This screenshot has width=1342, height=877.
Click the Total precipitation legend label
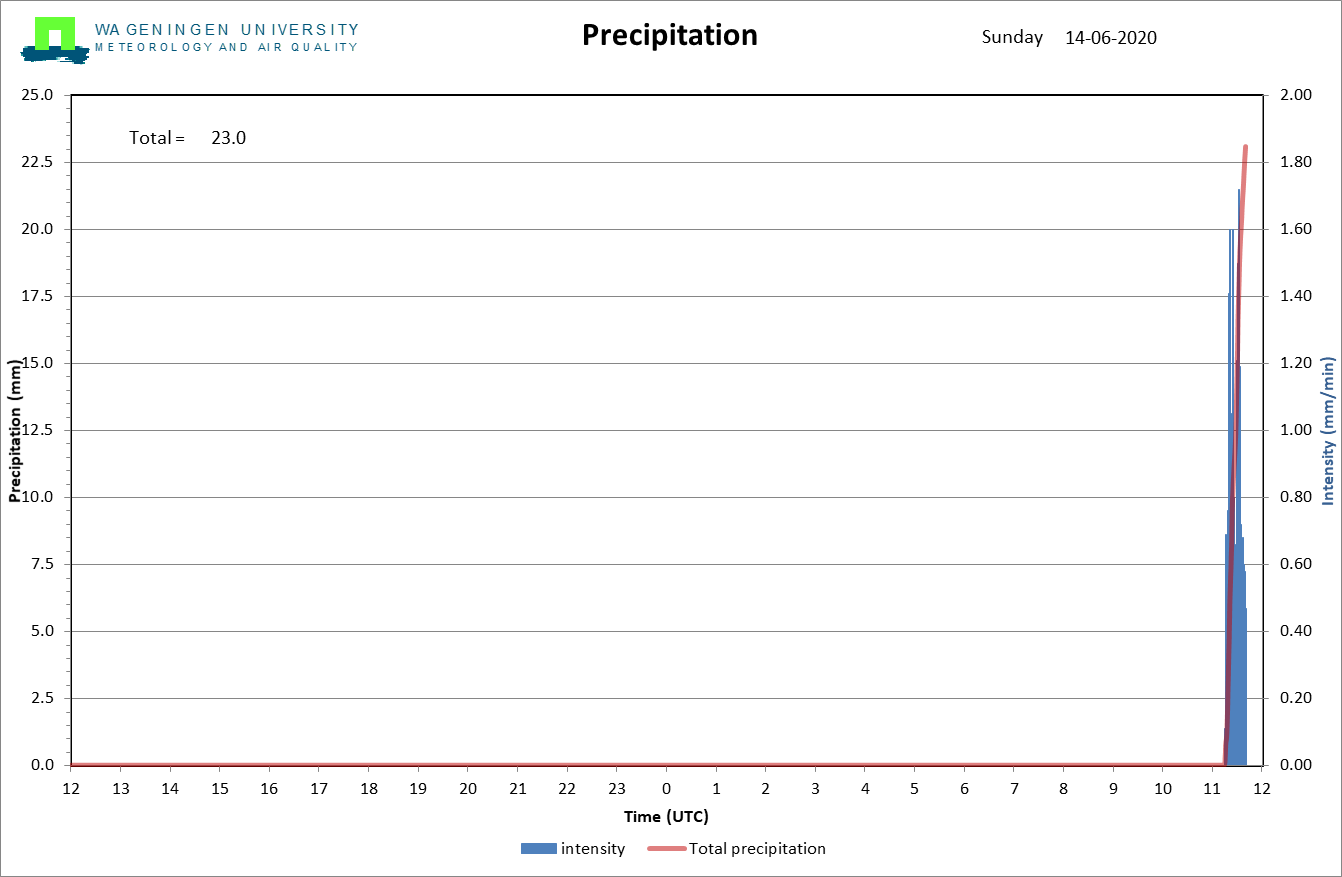point(757,849)
